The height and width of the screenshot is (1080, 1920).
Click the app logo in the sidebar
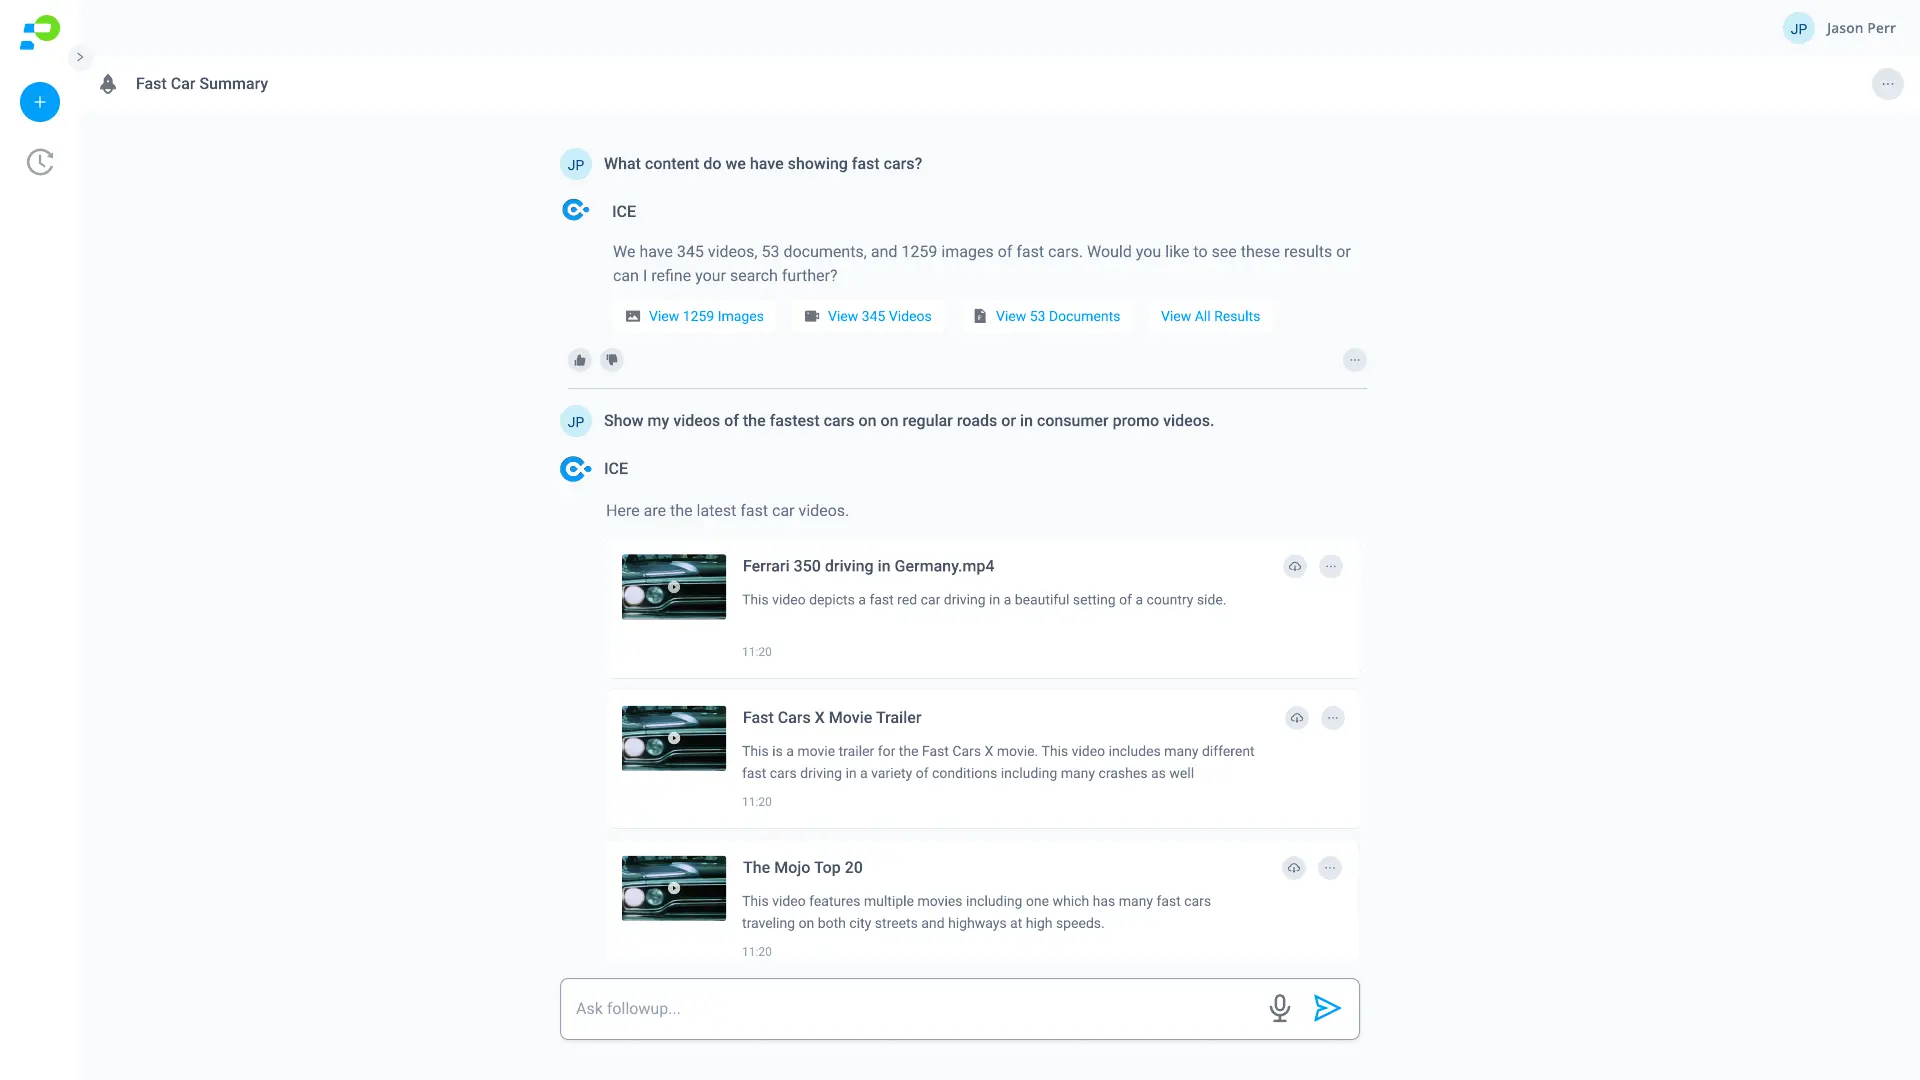click(x=40, y=32)
